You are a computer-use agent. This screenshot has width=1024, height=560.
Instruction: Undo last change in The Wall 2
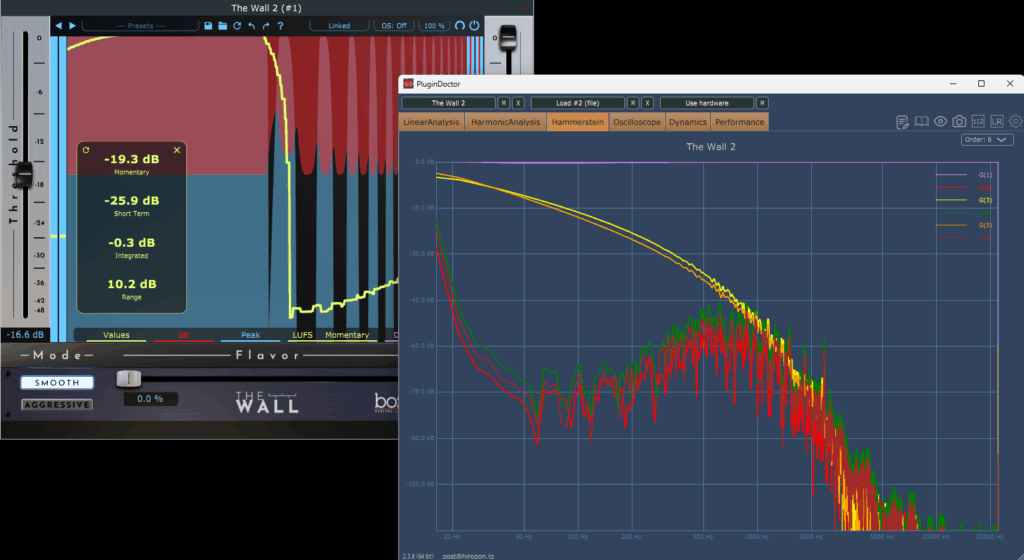[x=251, y=25]
